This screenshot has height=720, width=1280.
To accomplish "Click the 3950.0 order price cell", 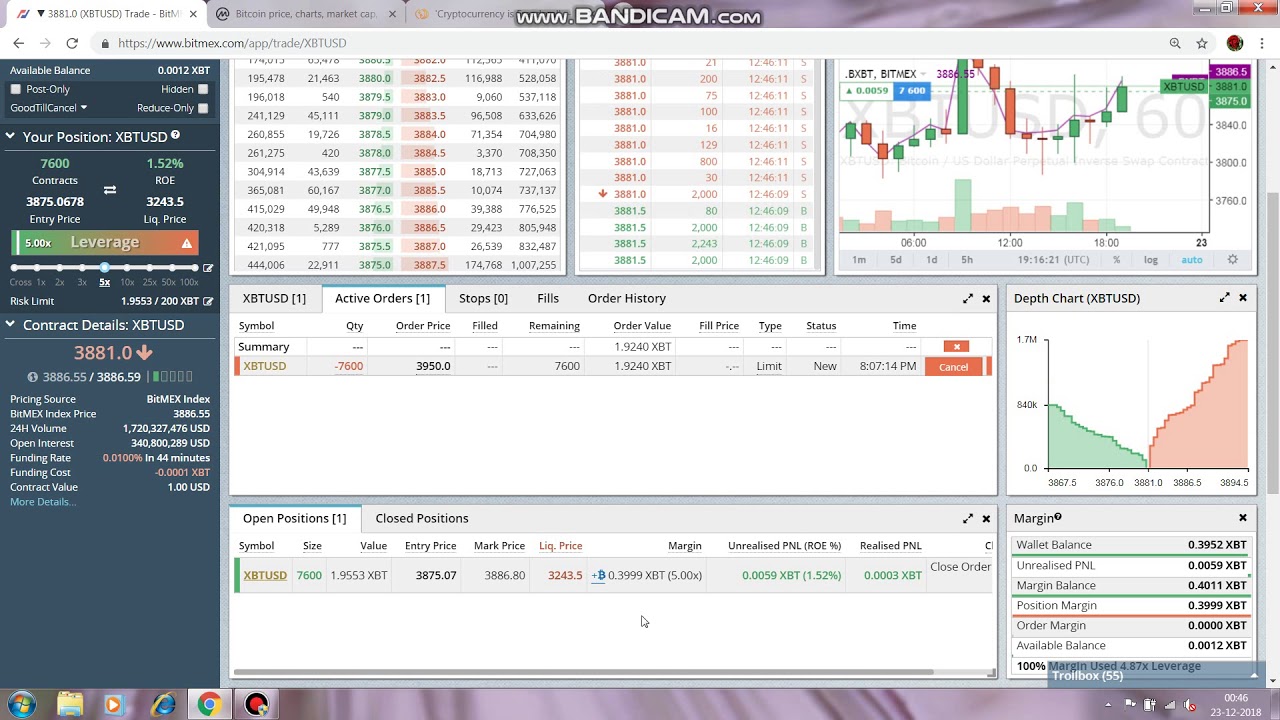I will pyautogui.click(x=433, y=366).
